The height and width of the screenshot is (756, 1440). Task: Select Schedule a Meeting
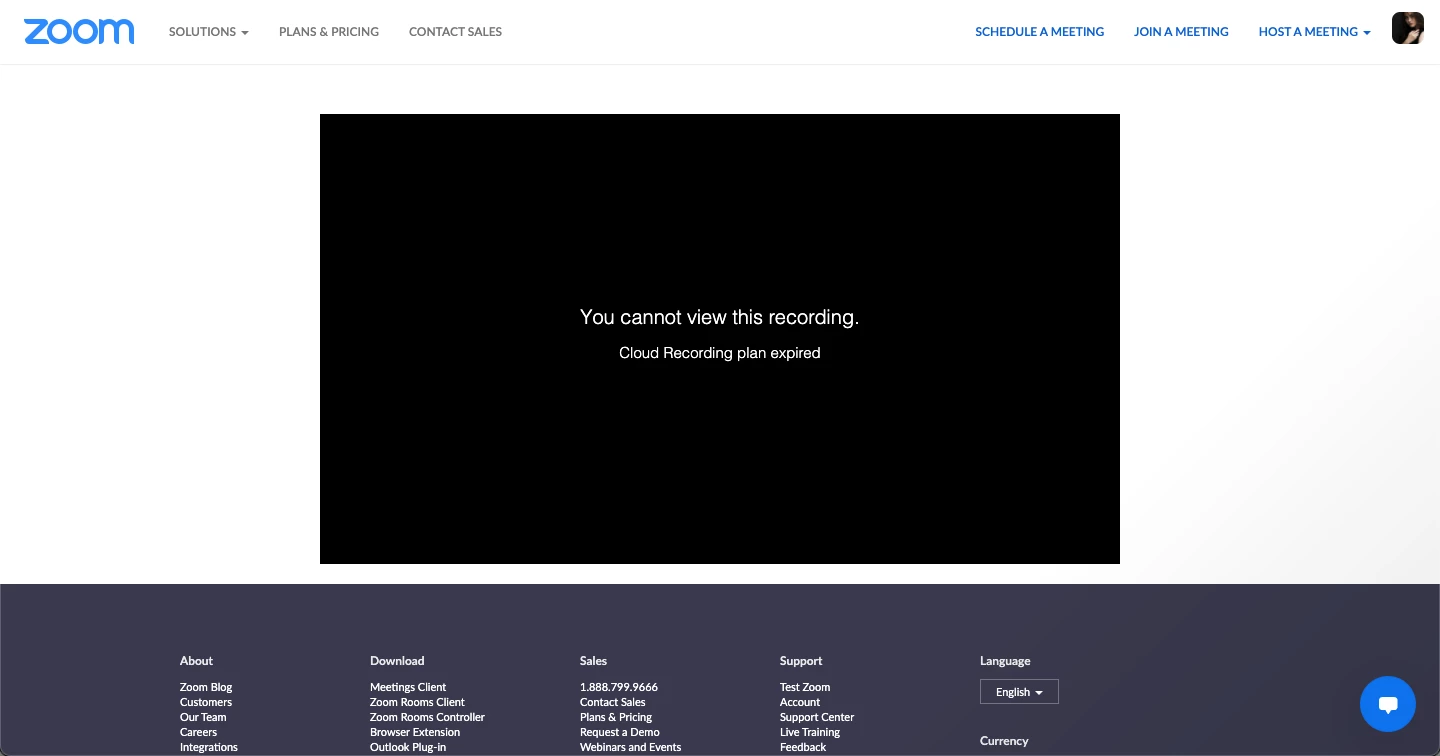(x=1040, y=32)
